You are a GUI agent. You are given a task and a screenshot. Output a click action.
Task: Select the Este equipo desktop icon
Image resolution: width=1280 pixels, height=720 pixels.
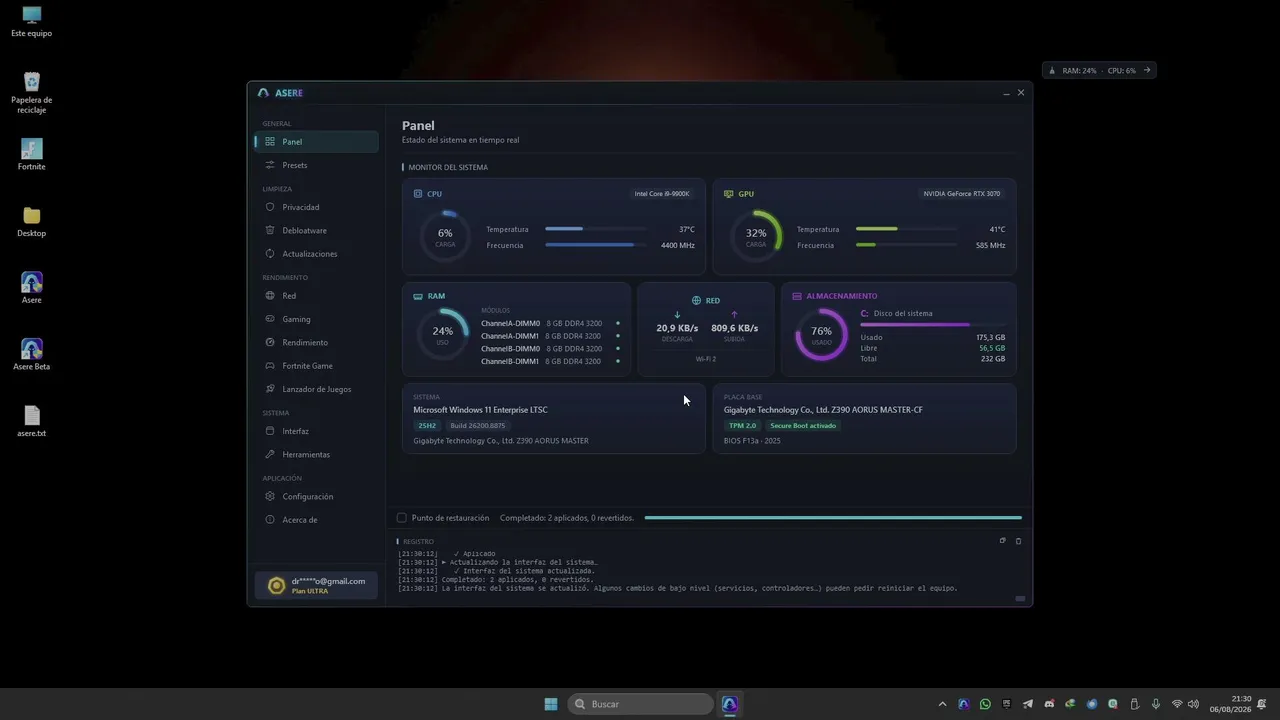(32, 22)
